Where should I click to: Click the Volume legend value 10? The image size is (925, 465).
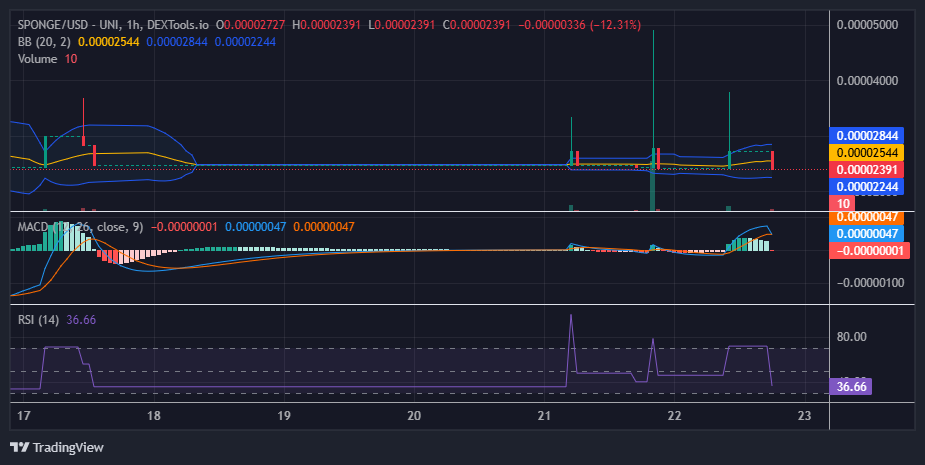(71, 59)
